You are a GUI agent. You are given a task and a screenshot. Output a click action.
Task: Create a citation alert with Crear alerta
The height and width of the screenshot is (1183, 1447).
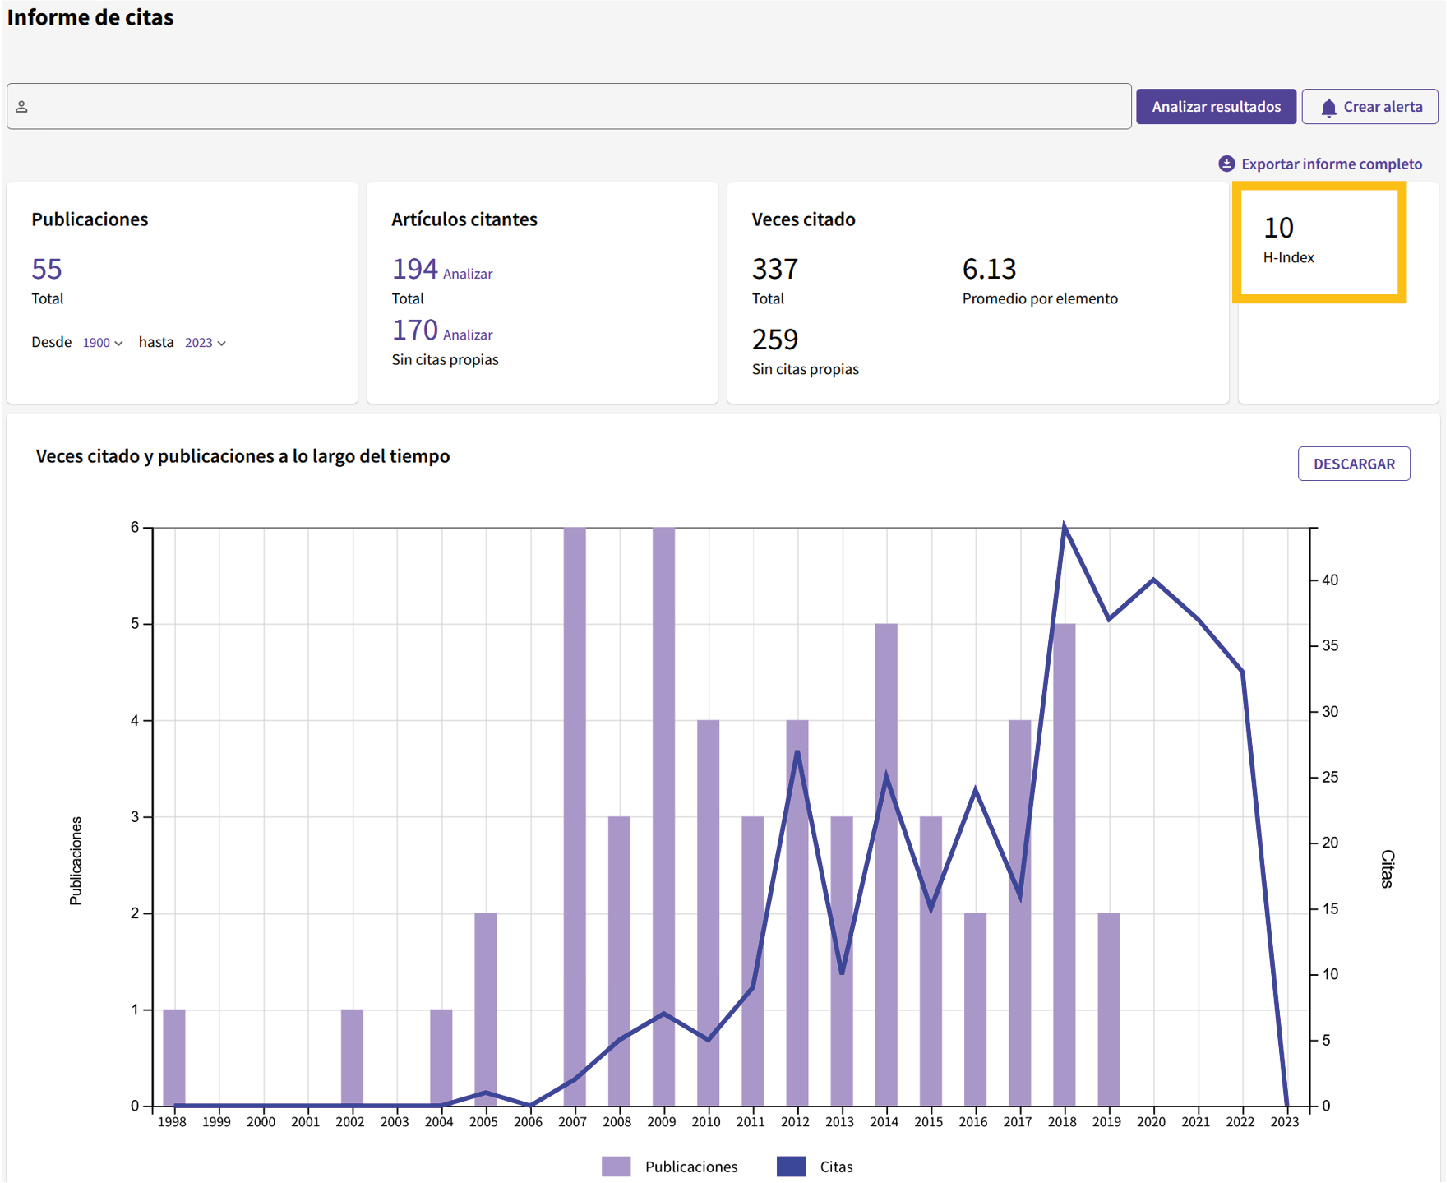click(x=1370, y=107)
